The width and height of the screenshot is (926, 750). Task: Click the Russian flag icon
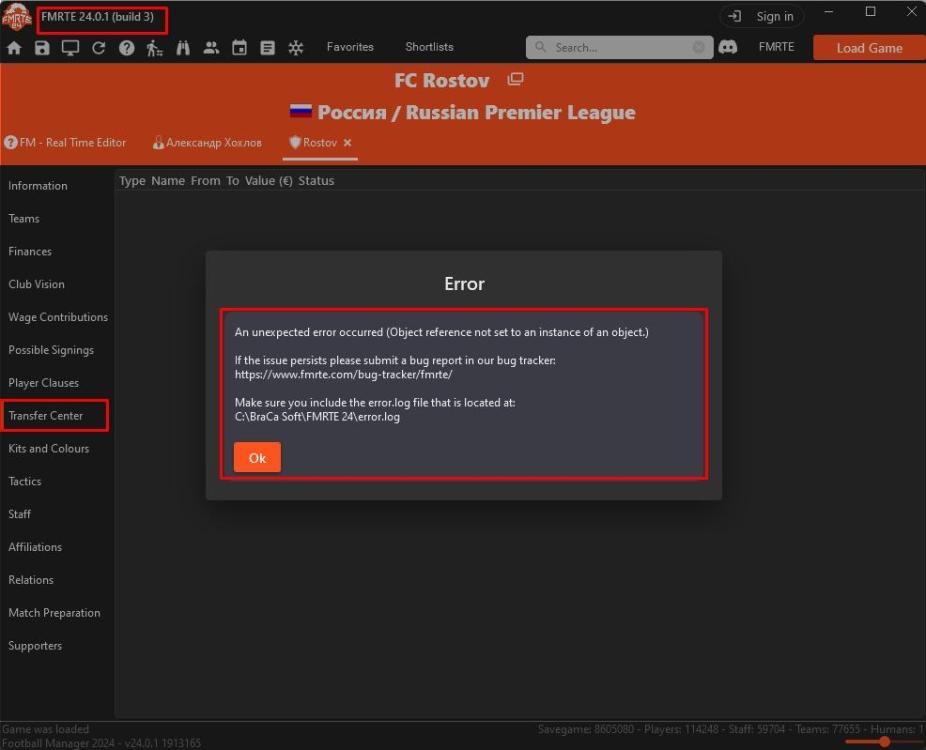(301, 110)
